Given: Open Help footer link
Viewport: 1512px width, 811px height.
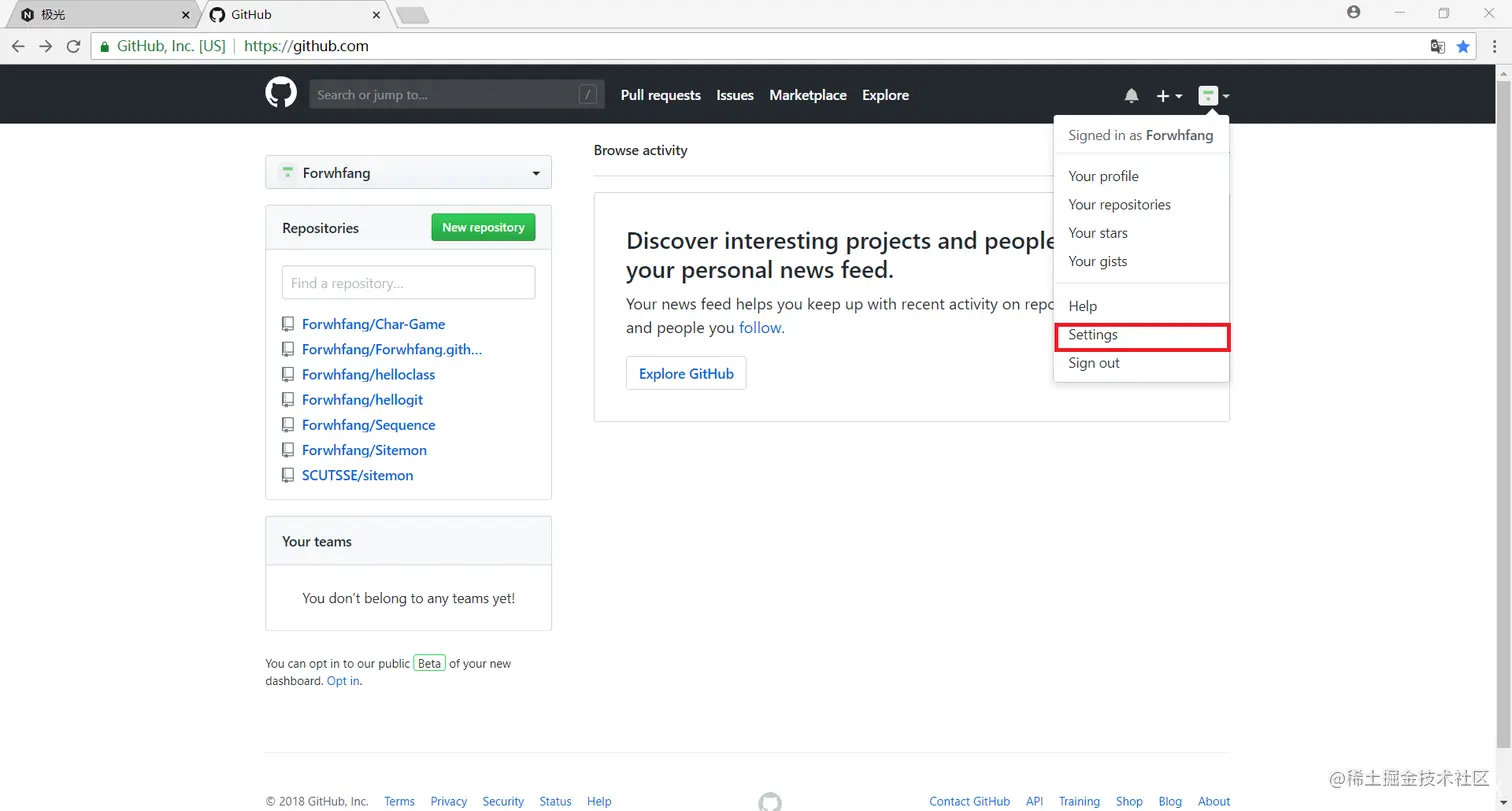Looking at the screenshot, I should pos(599,801).
